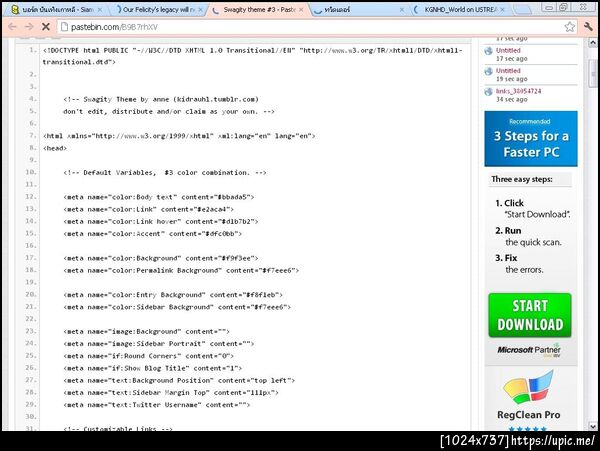Click the color:Body text meta line
The width and height of the screenshot is (600, 451).
[158, 197]
